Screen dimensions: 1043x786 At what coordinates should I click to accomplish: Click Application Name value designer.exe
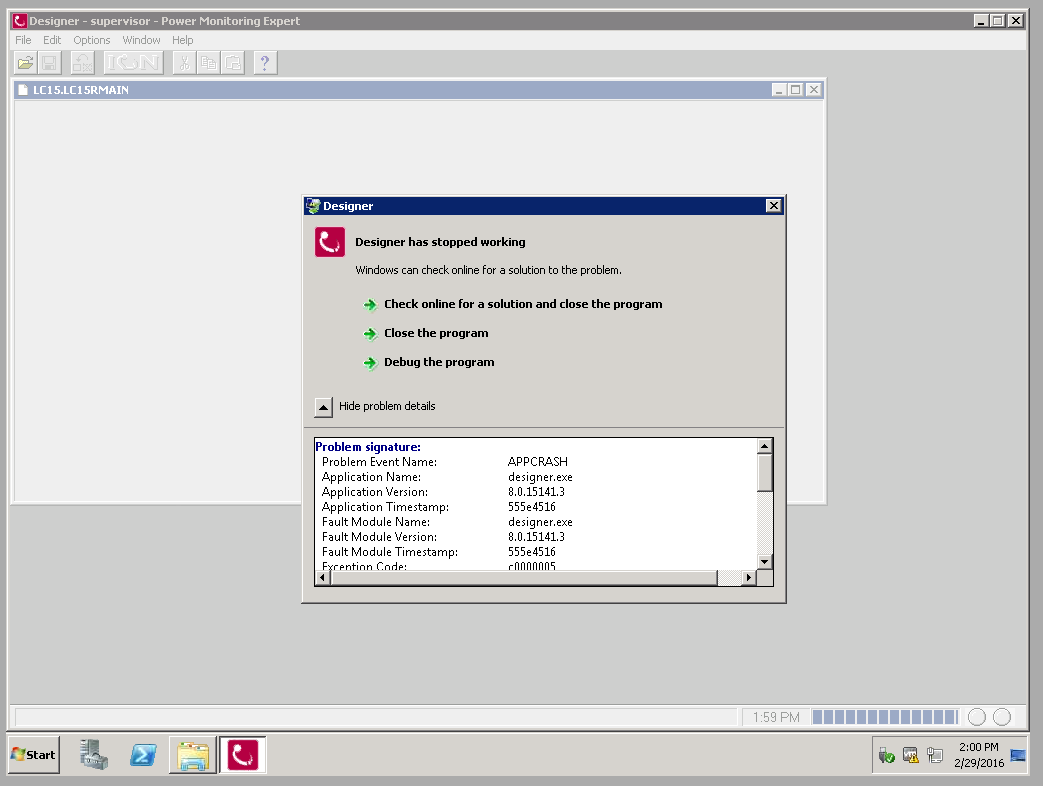pyautogui.click(x=540, y=477)
